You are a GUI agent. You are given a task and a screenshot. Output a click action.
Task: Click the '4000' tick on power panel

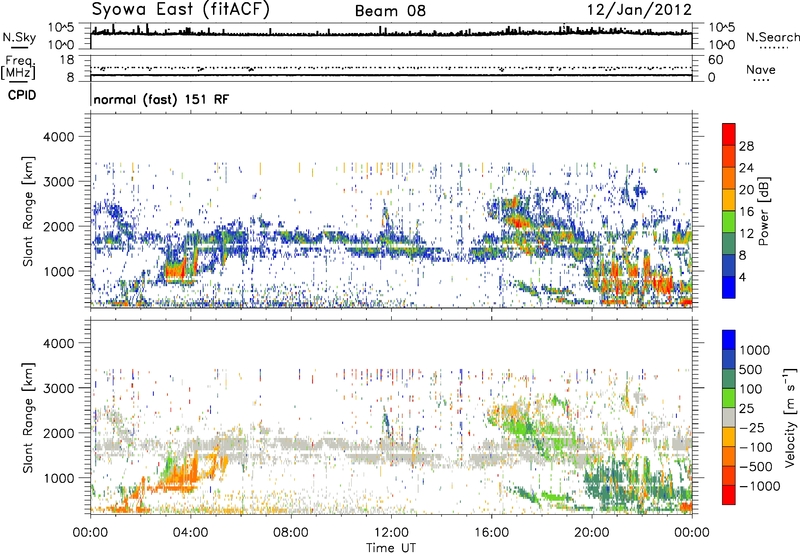pos(58,137)
